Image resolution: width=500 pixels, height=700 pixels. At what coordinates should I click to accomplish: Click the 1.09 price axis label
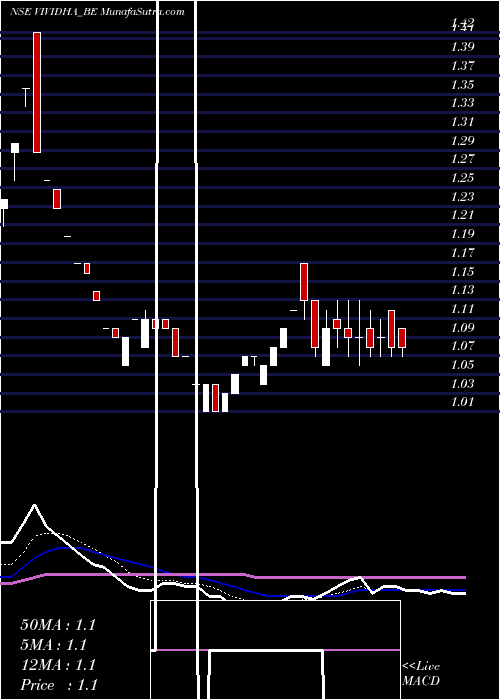pyautogui.click(x=462, y=327)
